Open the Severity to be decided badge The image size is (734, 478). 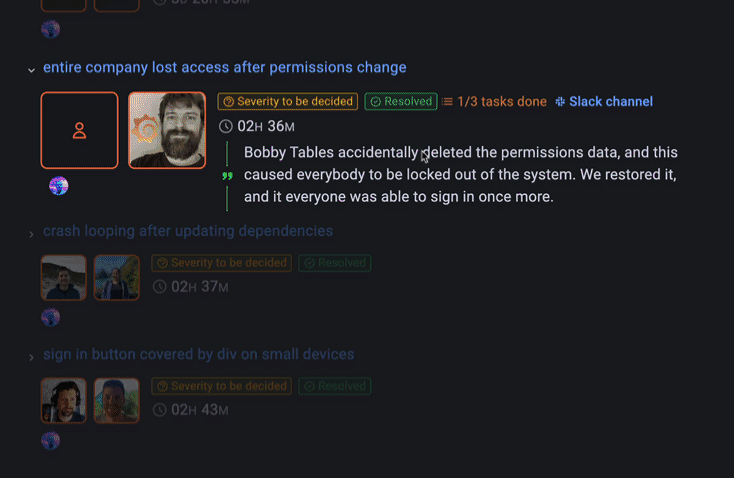(x=288, y=102)
